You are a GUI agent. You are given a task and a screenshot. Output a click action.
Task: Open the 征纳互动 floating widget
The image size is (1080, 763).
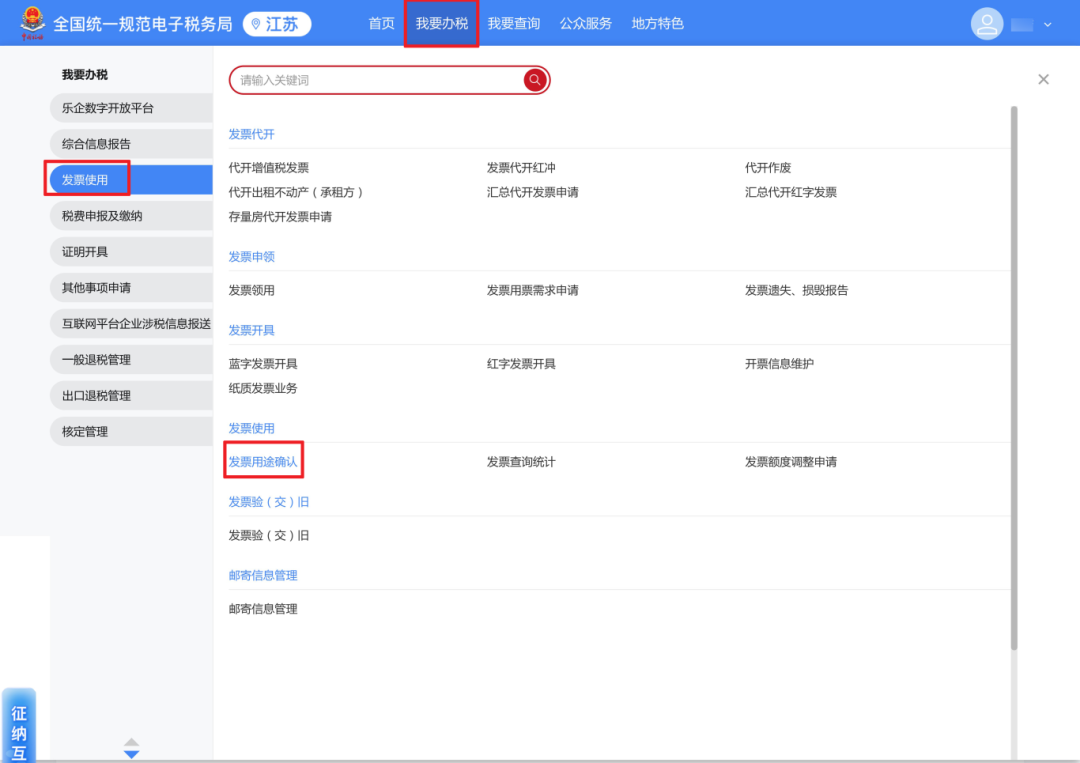[x=19, y=725]
